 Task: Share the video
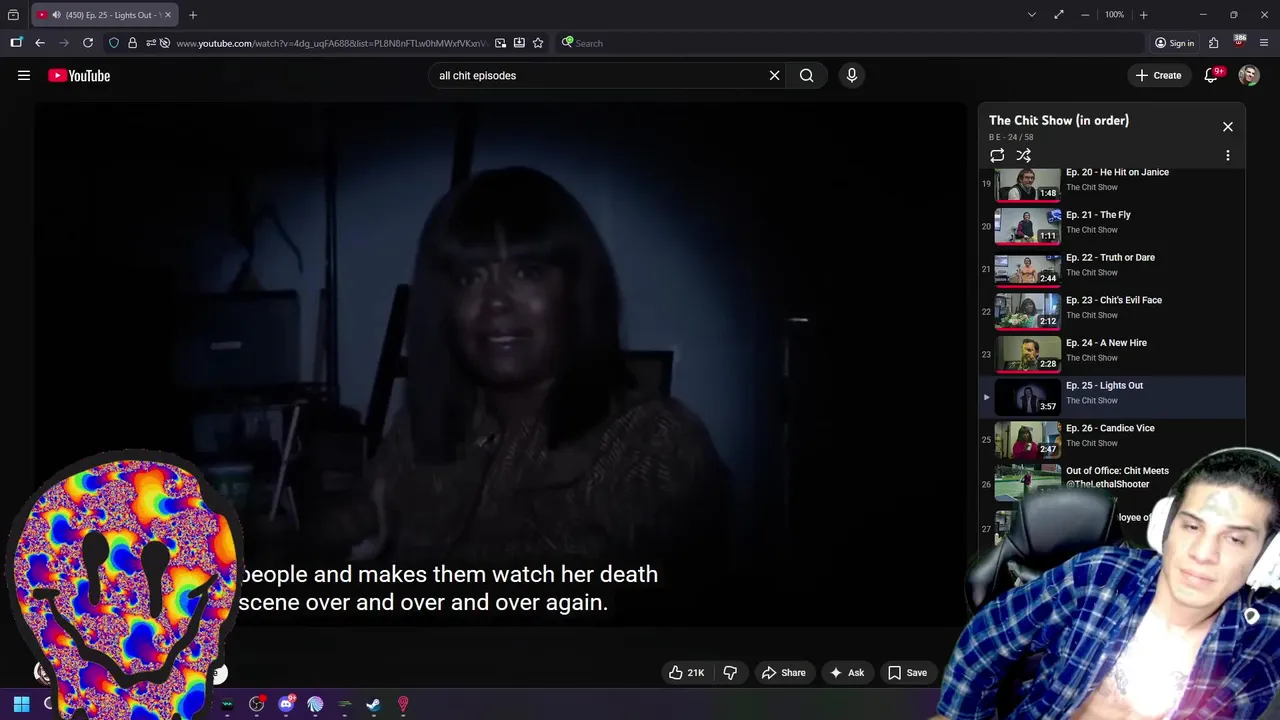783,673
